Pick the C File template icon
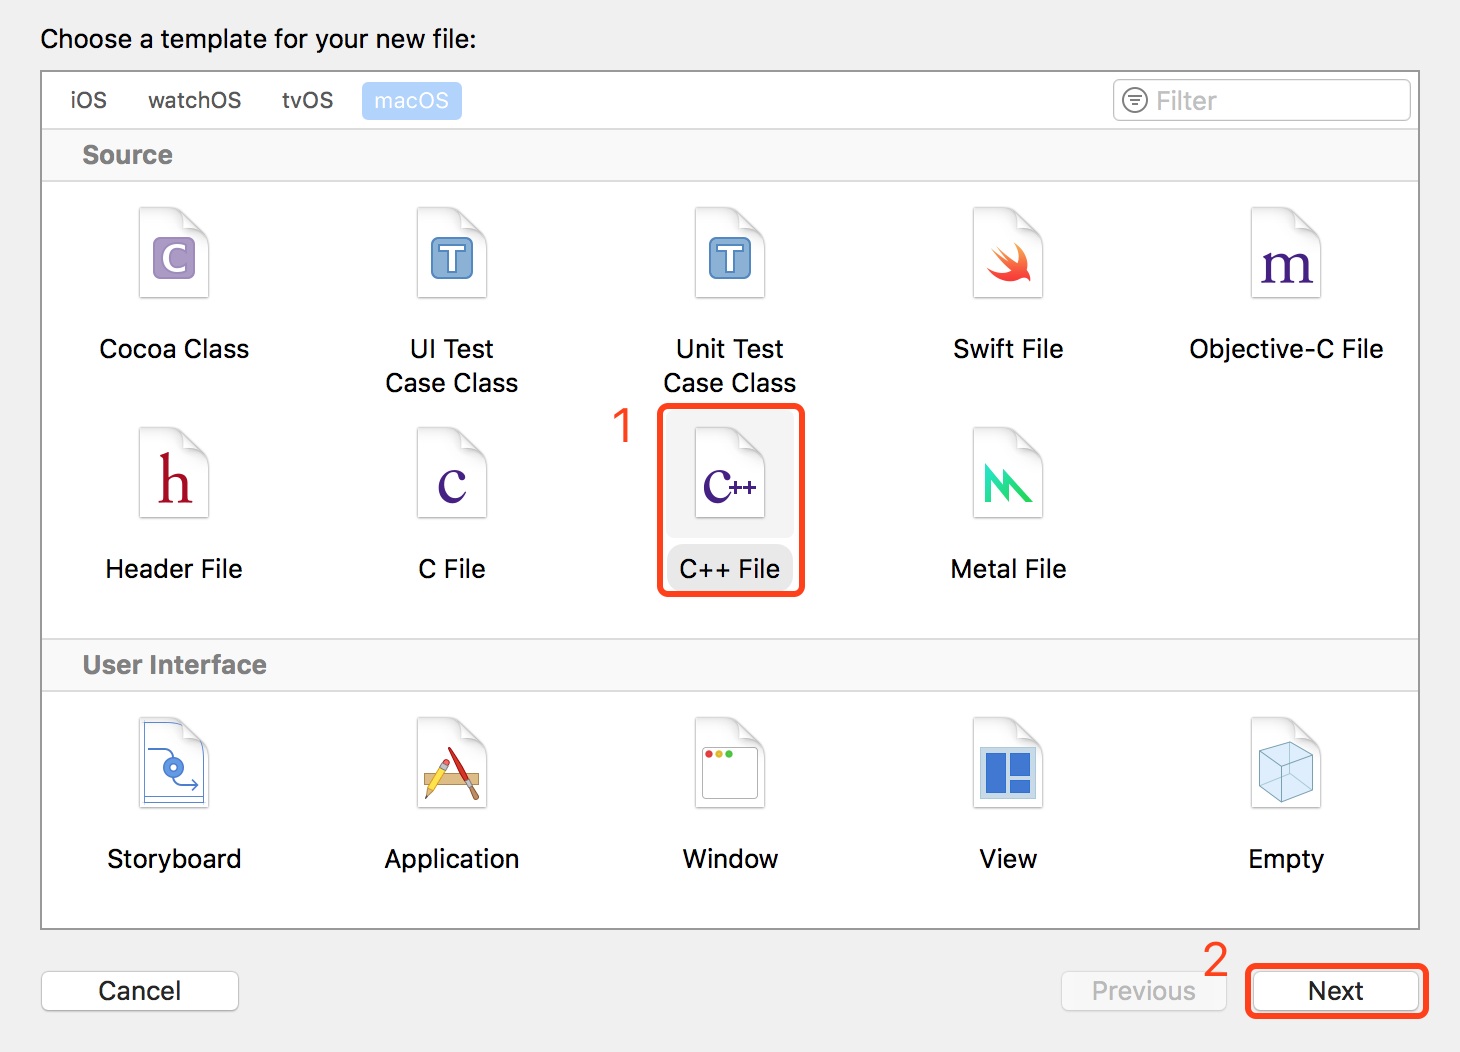The width and height of the screenshot is (1460, 1052). click(x=452, y=473)
